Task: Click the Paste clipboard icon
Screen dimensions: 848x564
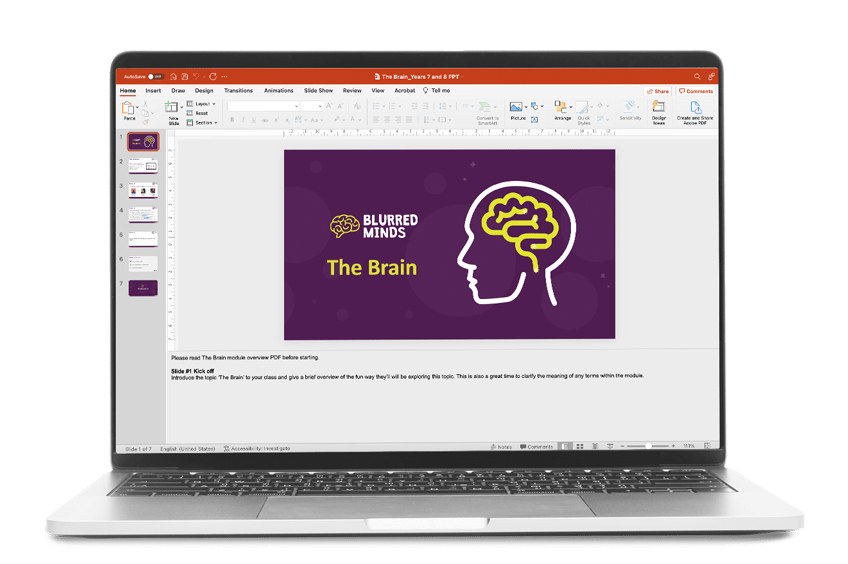Action: tap(128, 108)
